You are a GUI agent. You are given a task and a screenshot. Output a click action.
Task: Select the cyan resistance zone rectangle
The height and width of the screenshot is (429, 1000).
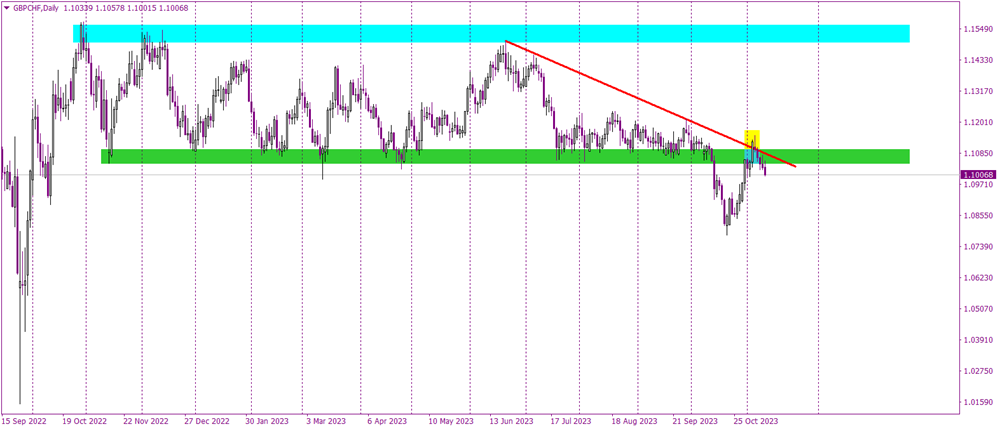tap(491, 34)
